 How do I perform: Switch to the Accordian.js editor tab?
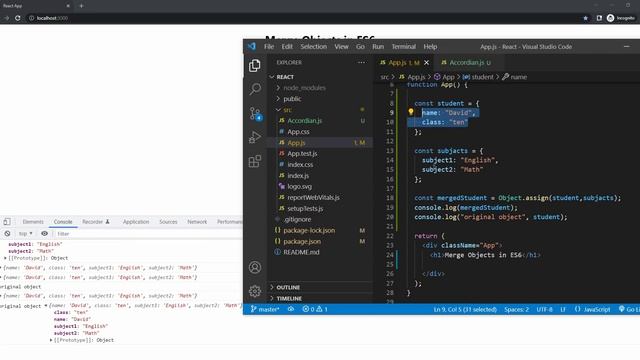[x=469, y=62]
